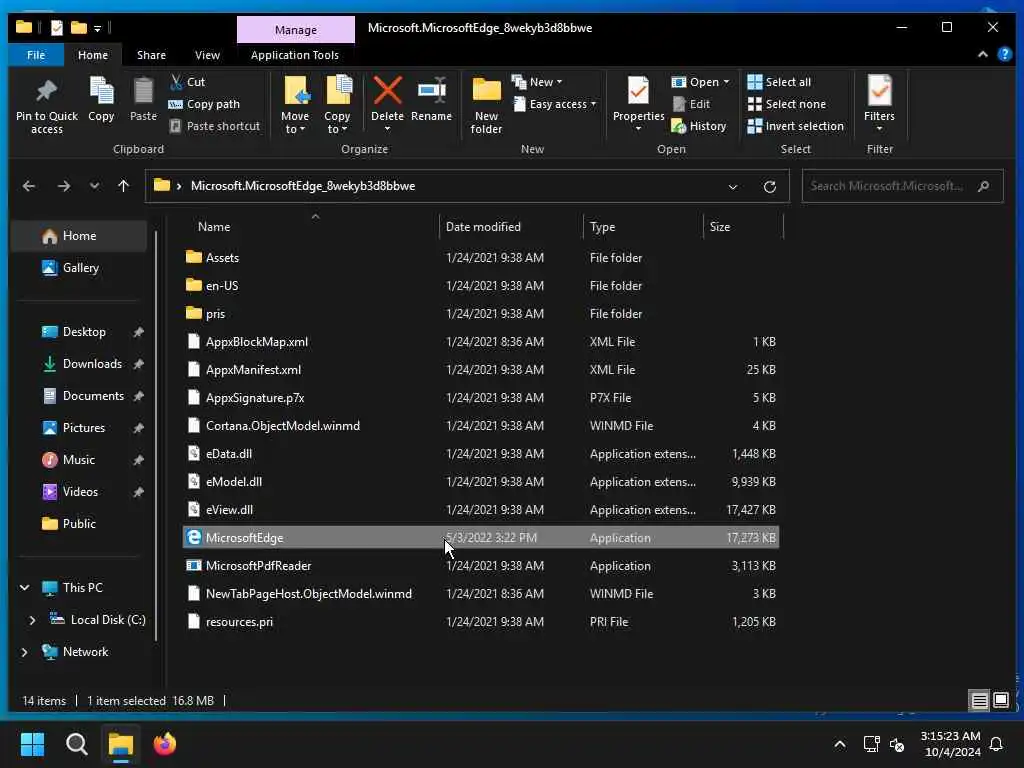1024x768 pixels.
Task: Open recent locations dropdown arrow
Action: (x=95, y=186)
